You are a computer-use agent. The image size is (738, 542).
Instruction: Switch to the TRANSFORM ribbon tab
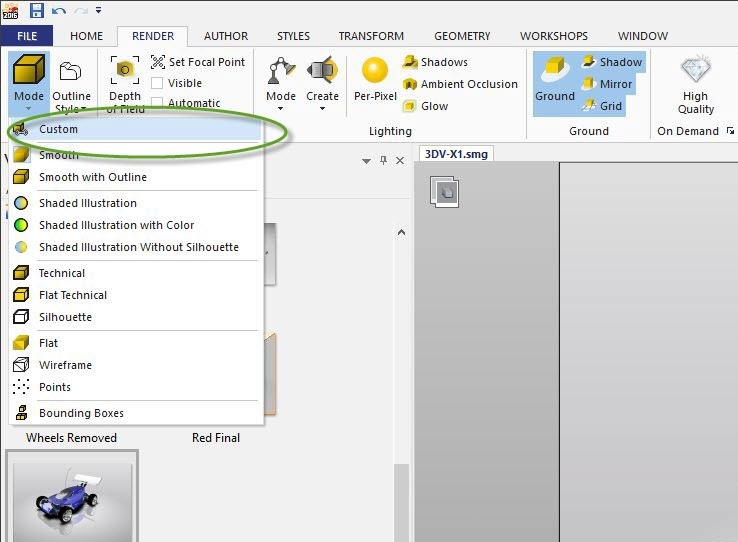pyautogui.click(x=371, y=36)
